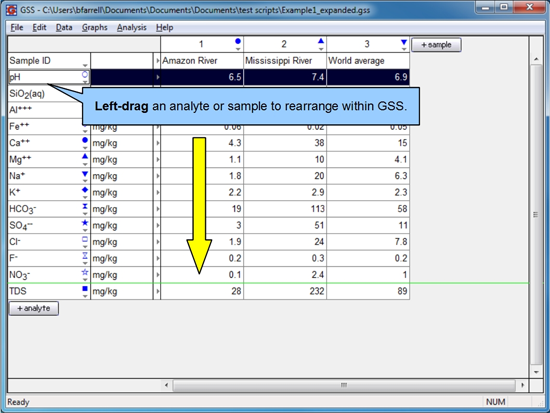Screen dimensions: 550x413
Task: Click the horizontal scrollbar thumb
Action: tap(344, 385)
